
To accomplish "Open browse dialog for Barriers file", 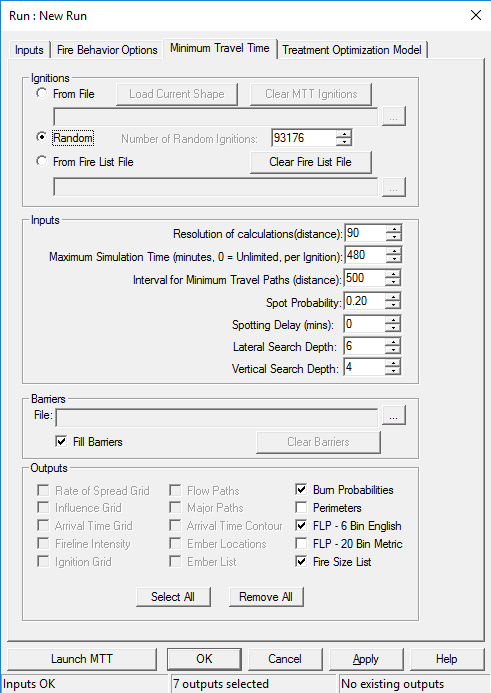I will [x=393, y=417].
